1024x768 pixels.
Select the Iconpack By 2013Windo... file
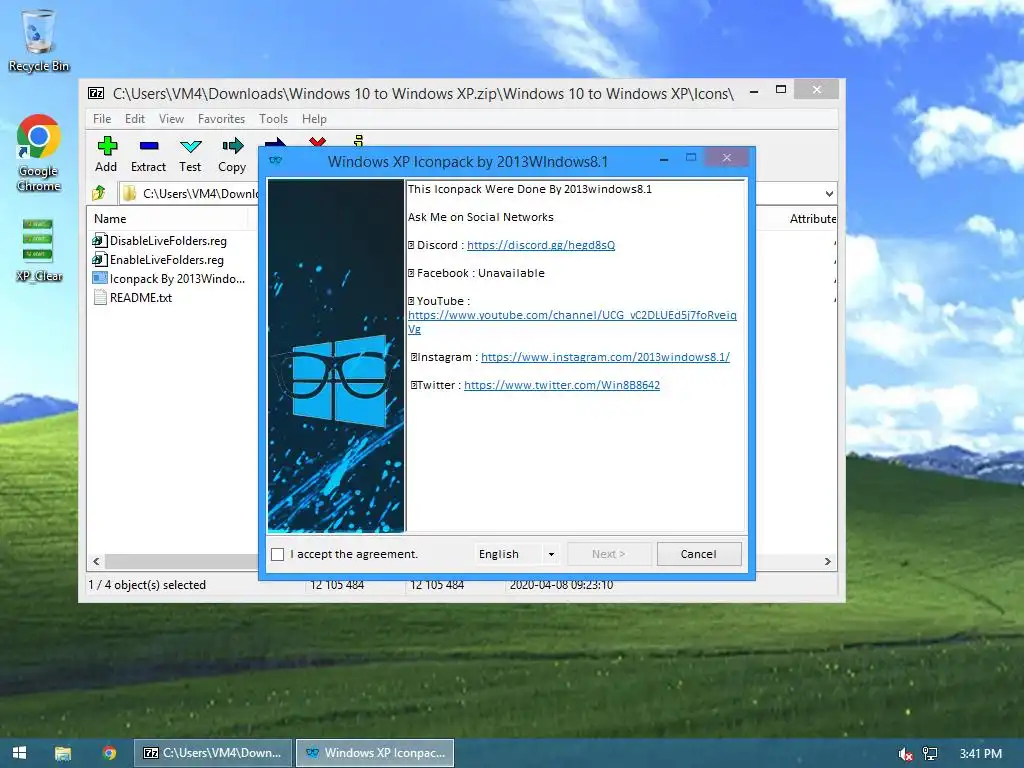pyautogui.click(x=170, y=279)
